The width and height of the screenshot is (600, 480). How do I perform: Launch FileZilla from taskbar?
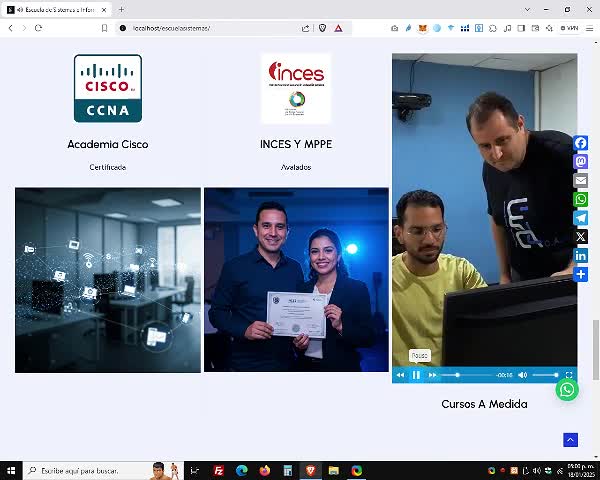(x=218, y=470)
